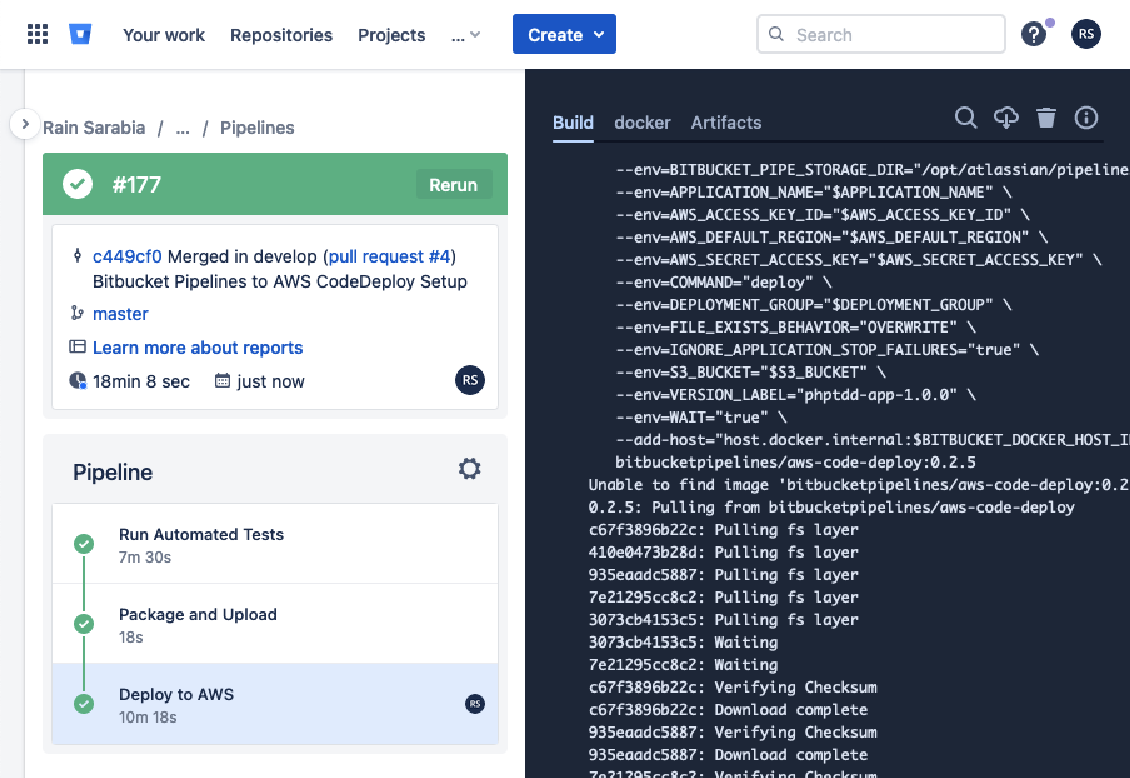1130x778 pixels.
Task: Click the #177 pipeline number
Action: [136, 184]
